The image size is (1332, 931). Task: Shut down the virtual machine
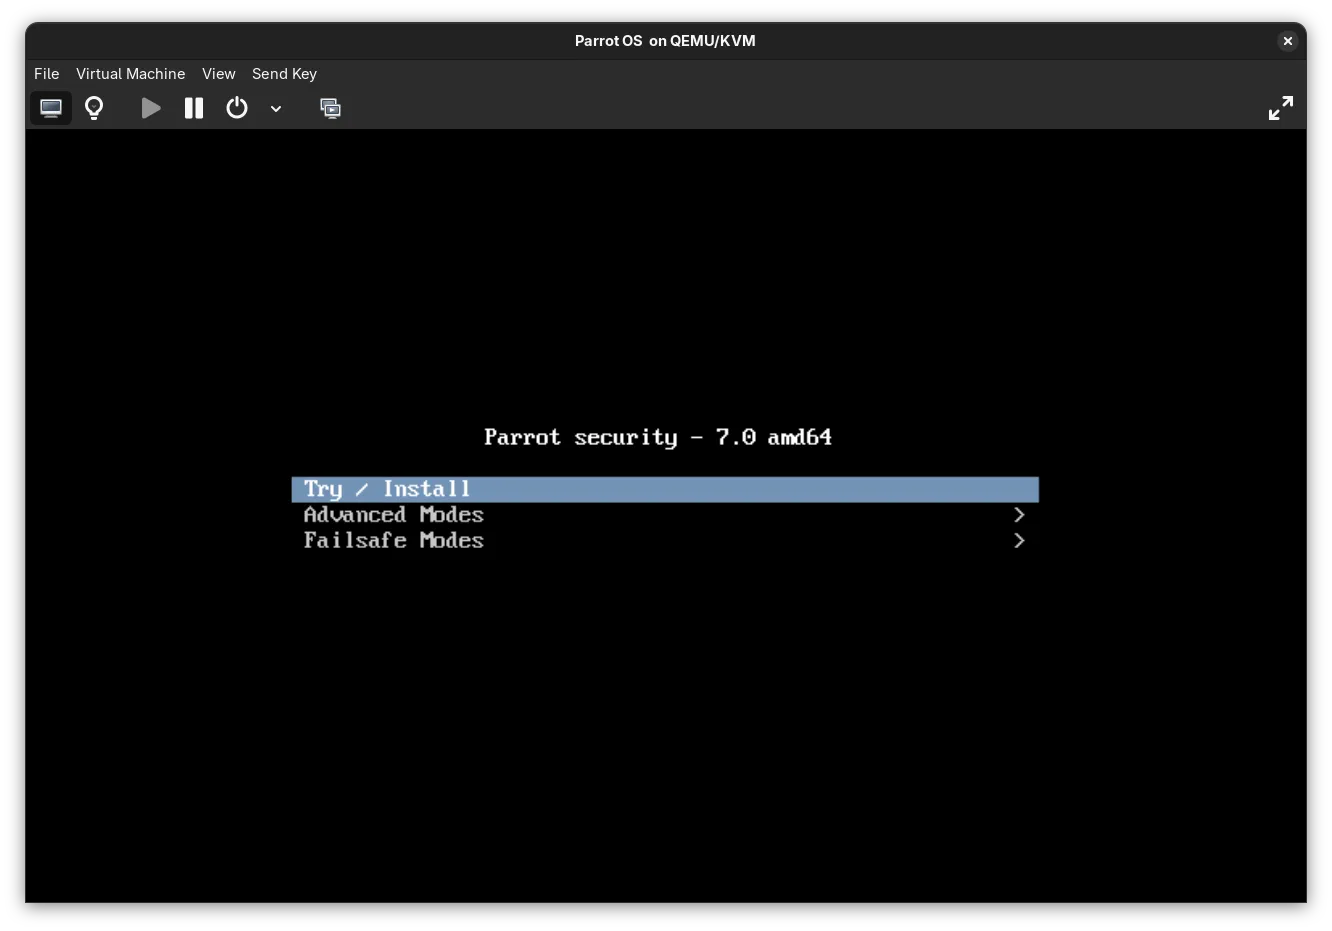tap(237, 108)
